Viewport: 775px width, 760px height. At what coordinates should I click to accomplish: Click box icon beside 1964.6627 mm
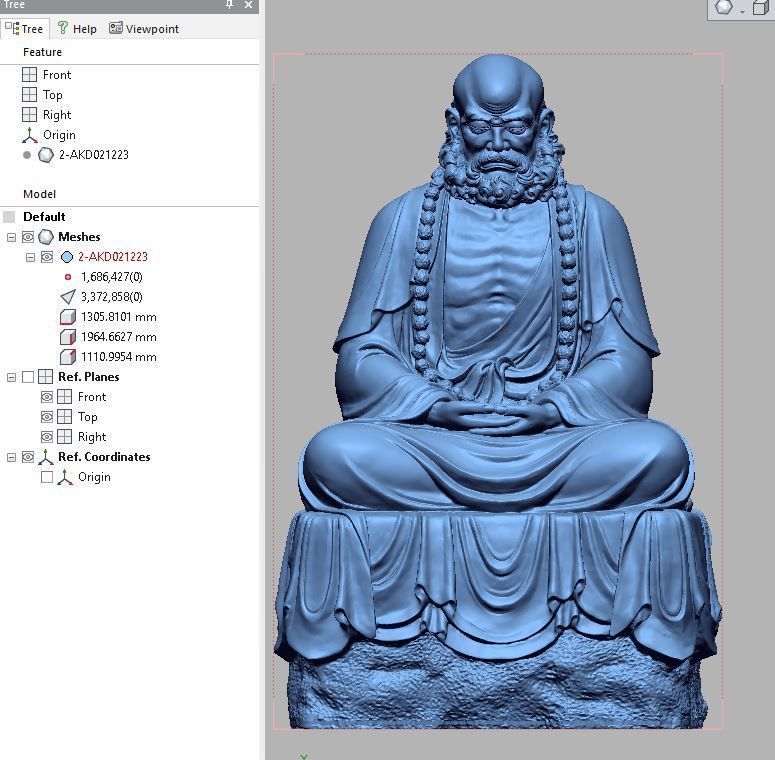[68, 337]
